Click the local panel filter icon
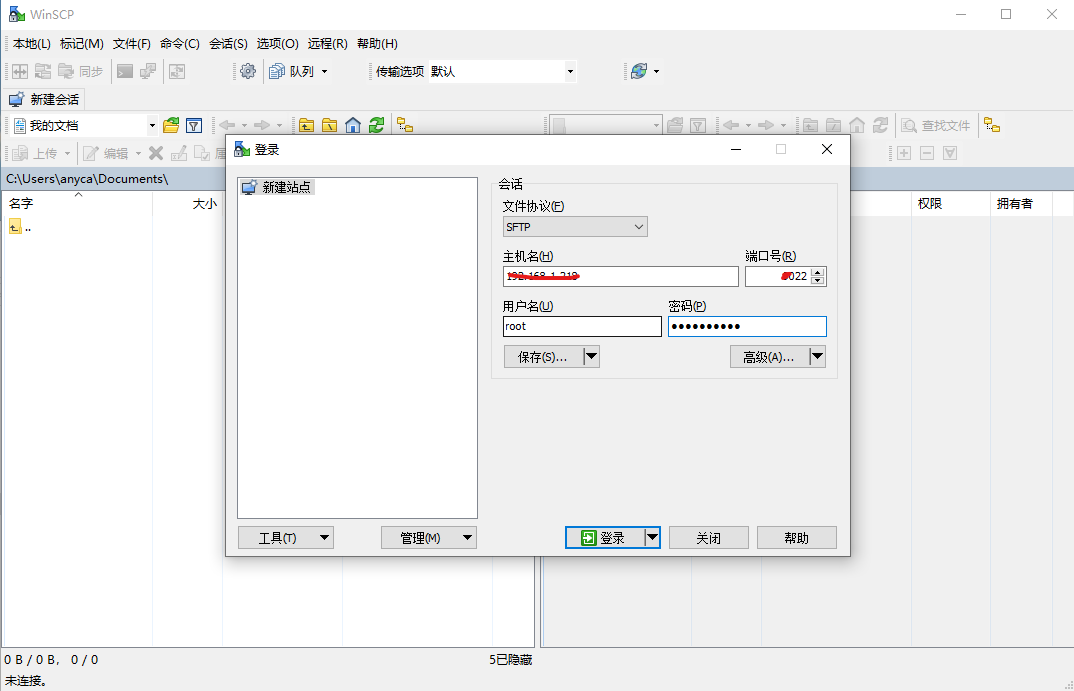Image resolution: width=1074 pixels, height=691 pixels. click(194, 125)
